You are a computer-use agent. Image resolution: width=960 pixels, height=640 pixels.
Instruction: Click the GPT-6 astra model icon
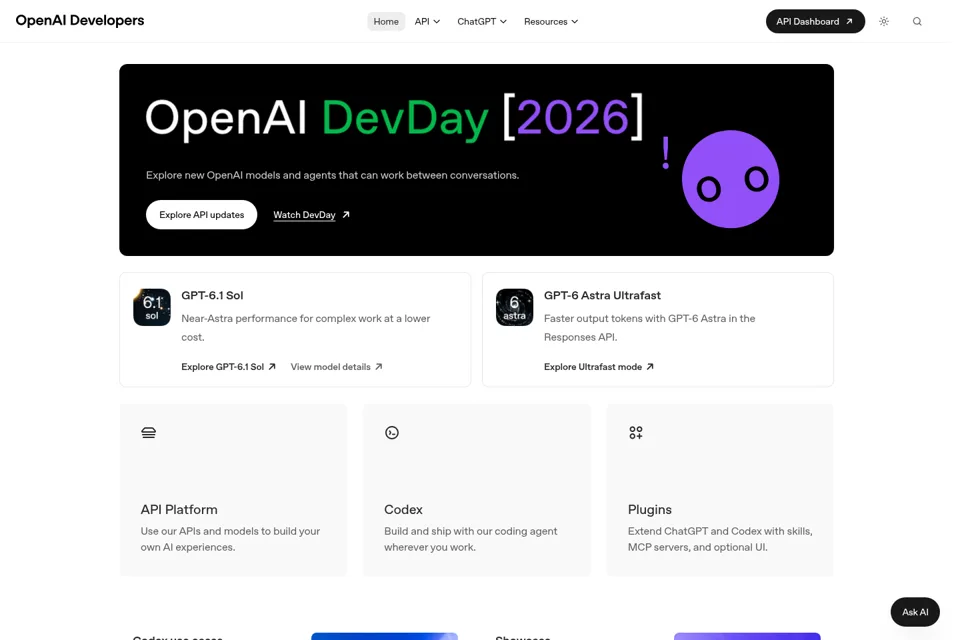[x=514, y=307]
